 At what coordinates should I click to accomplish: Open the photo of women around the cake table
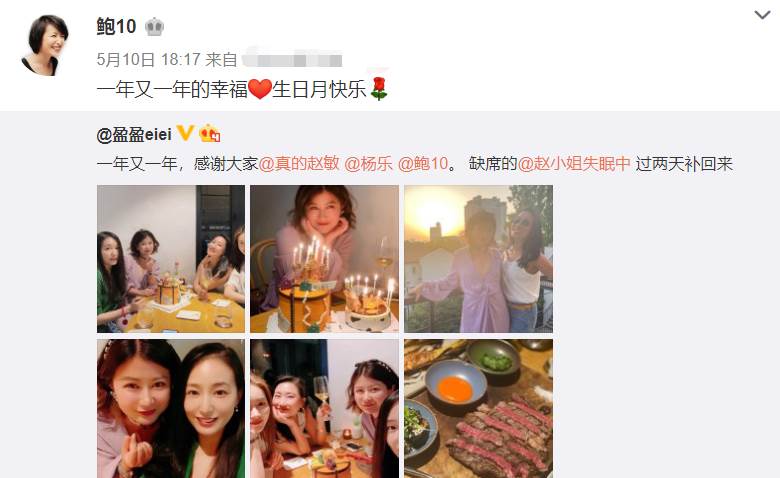point(171,259)
